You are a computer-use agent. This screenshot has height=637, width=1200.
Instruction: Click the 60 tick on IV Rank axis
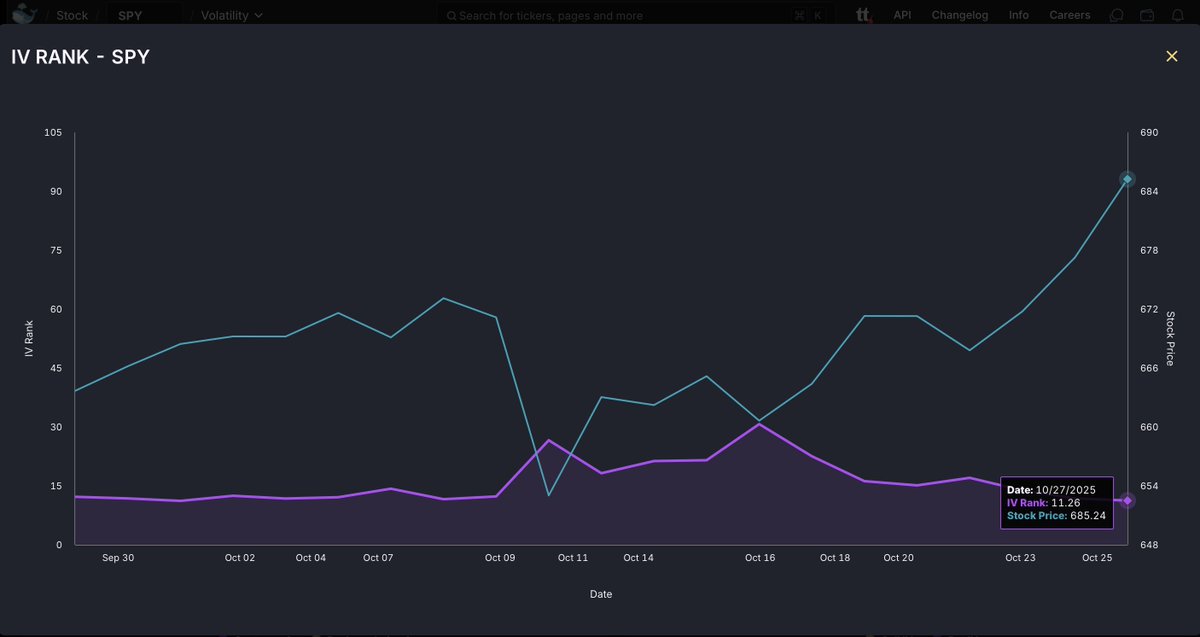coord(57,309)
